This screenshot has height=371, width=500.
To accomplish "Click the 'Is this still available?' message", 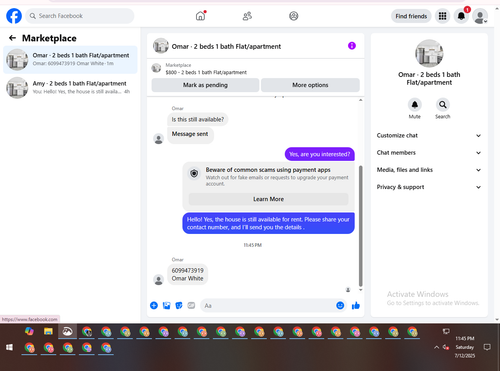I will pos(198,119).
